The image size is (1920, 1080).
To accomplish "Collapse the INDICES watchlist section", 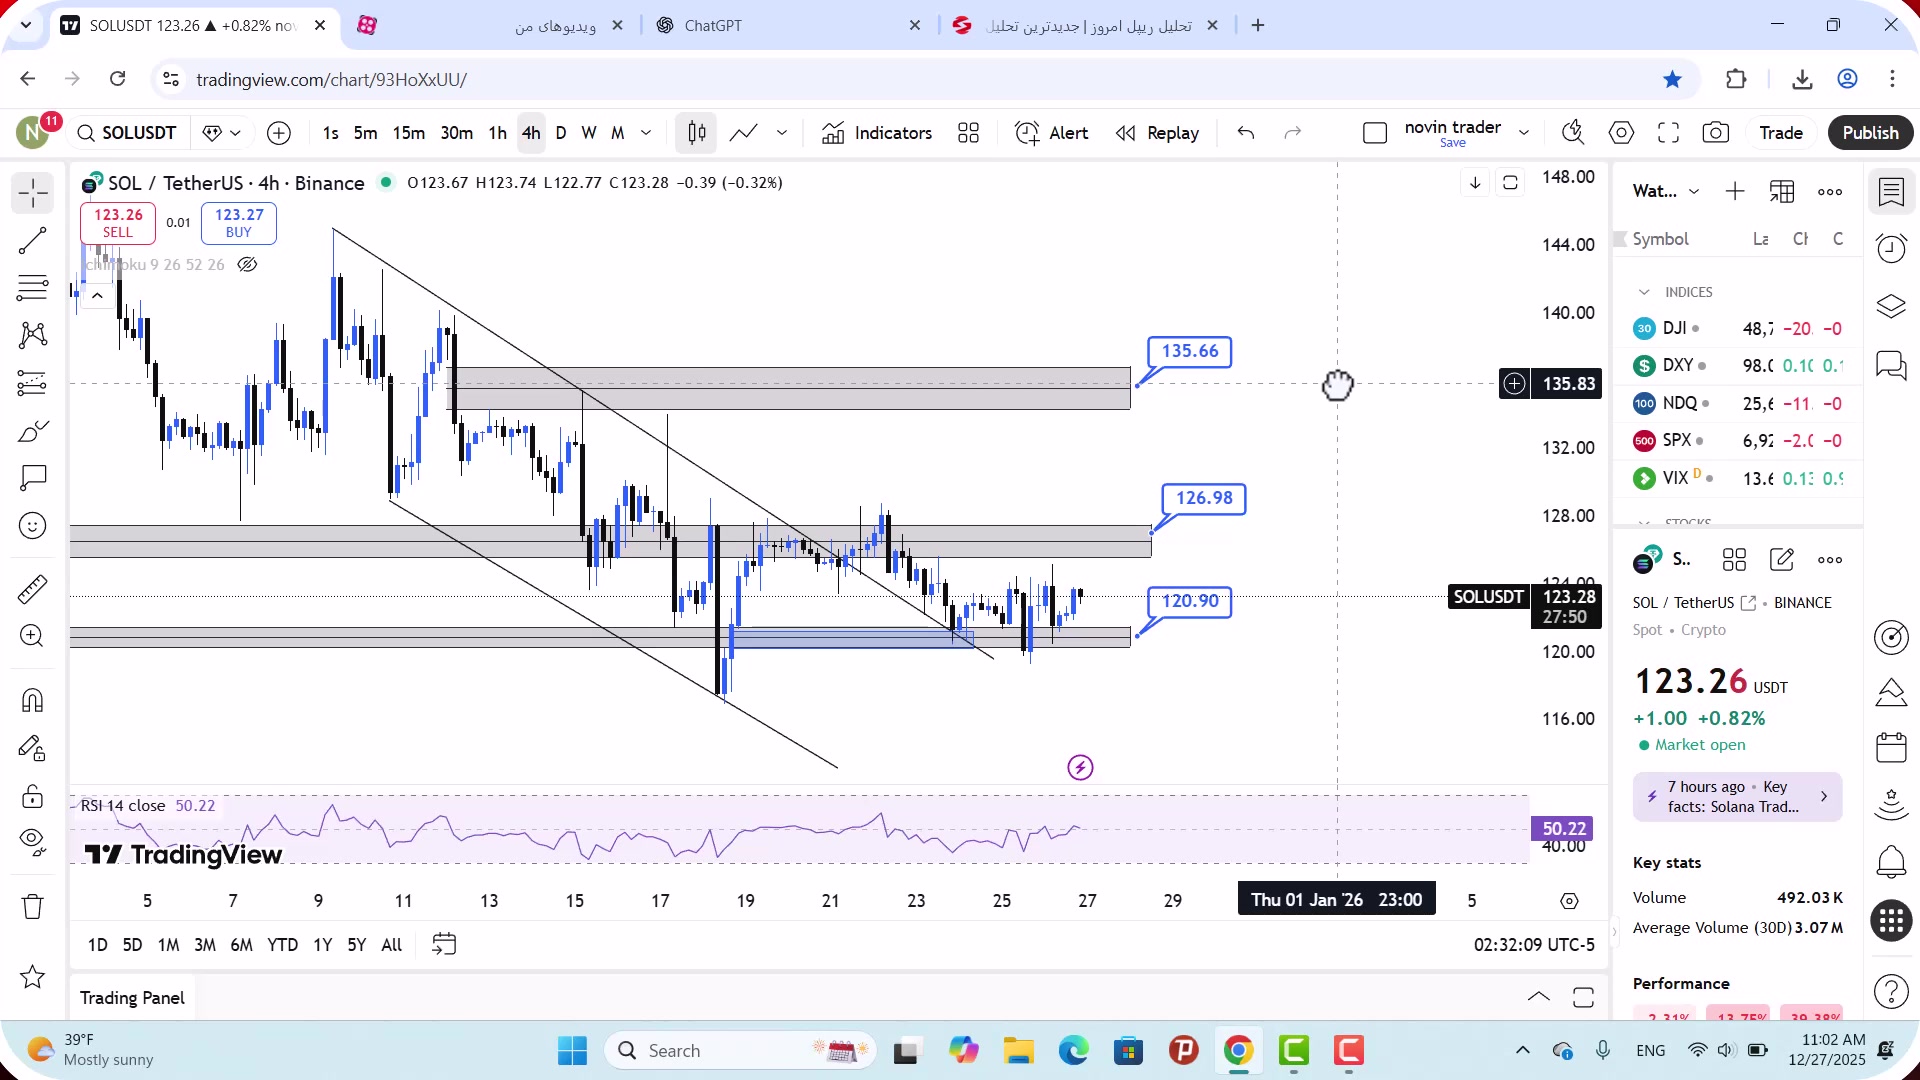I will click(x=1644, y=292).
